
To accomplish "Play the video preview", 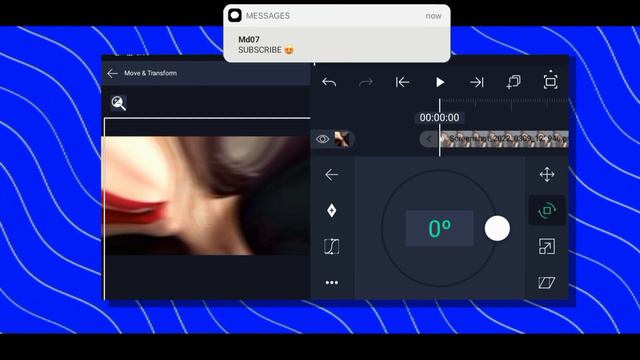I will 440,82.
